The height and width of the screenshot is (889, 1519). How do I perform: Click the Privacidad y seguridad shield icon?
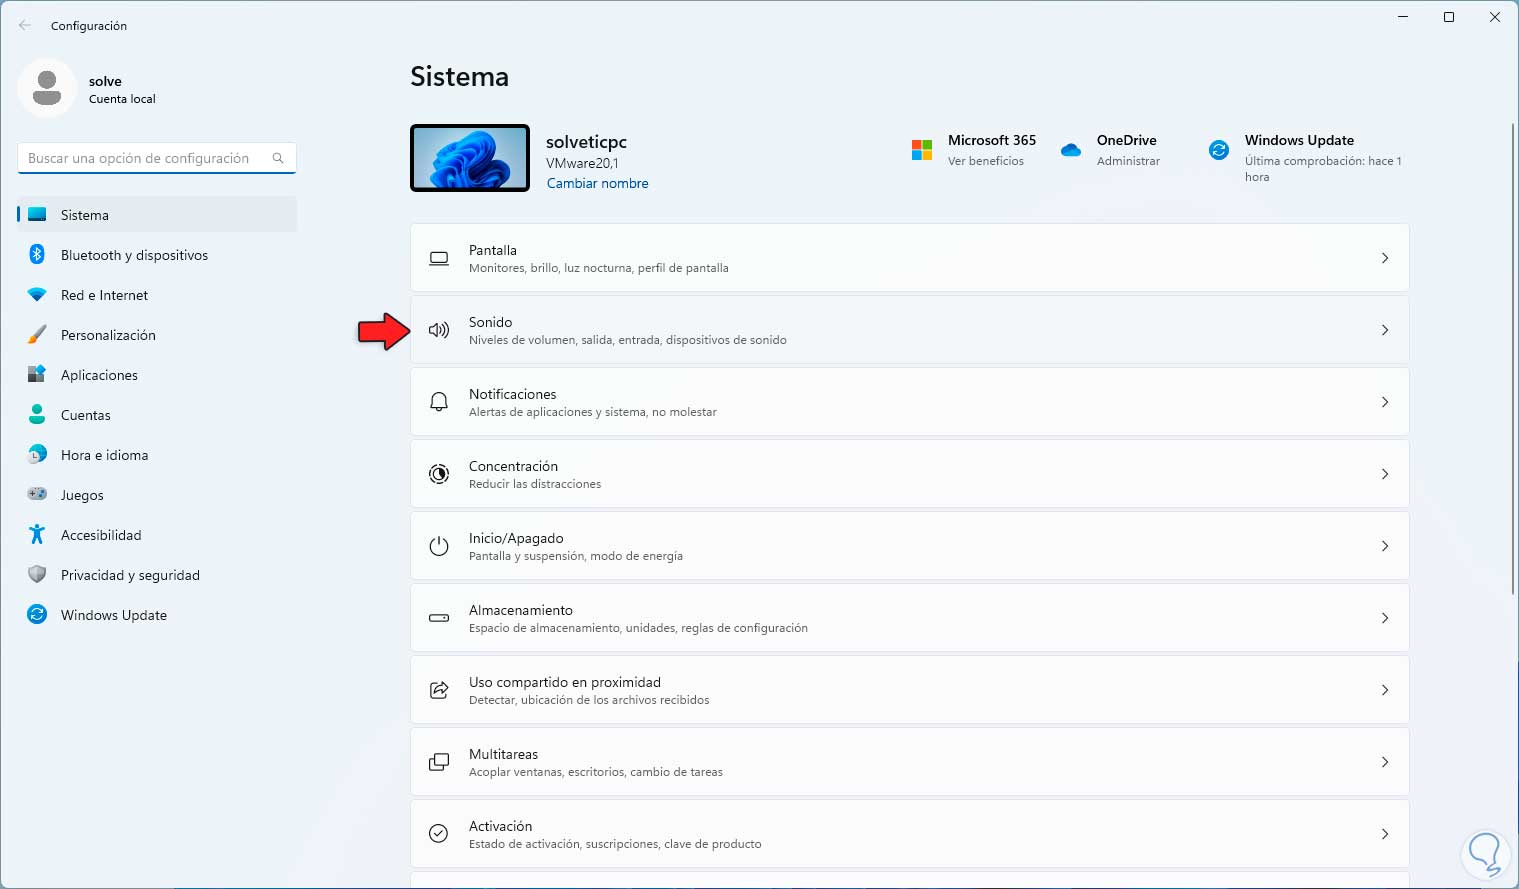[37, 575]
